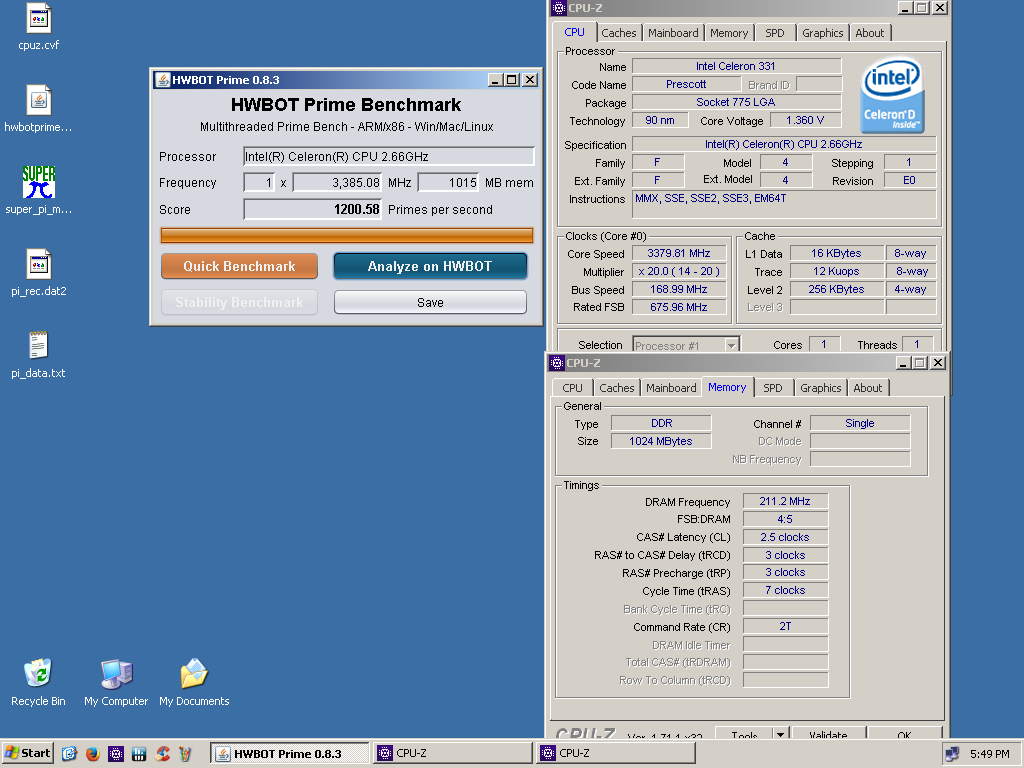Open Caches tab in lower CPU-Z window

pyautogui.click(x=616, y=388)
